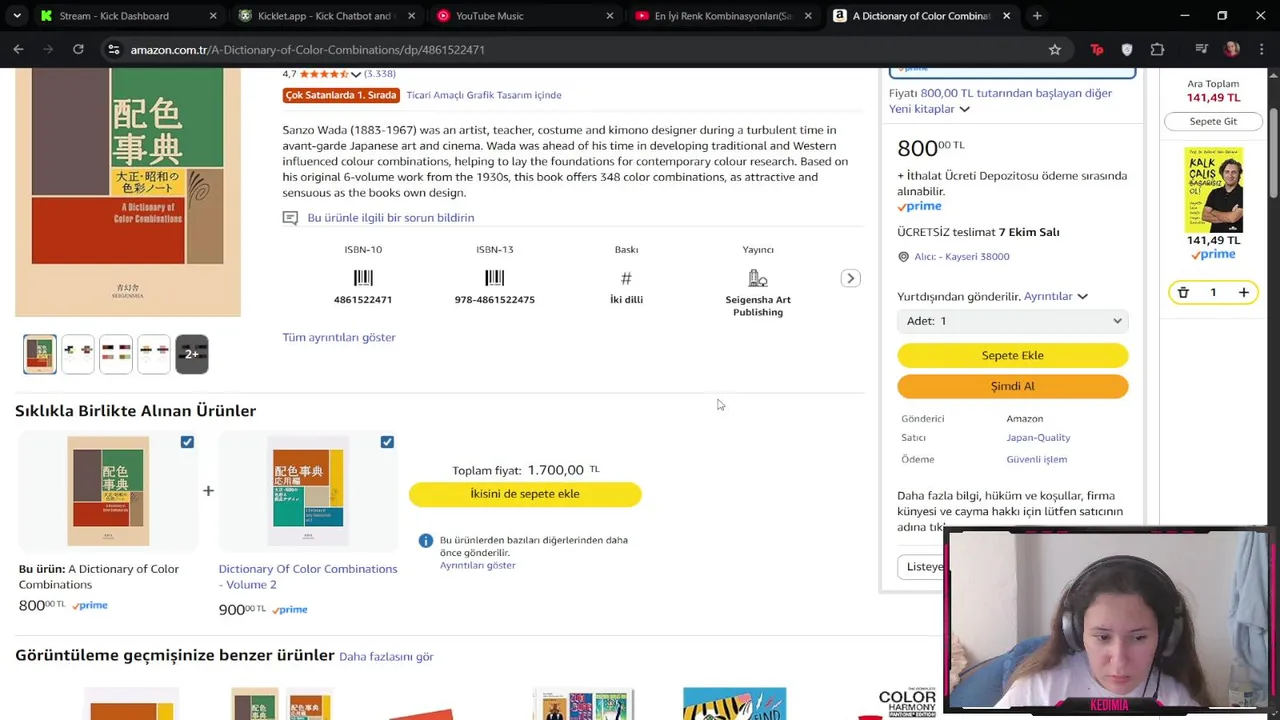
Task: Bookmark this page with the star icon
Action: [1054, 49]
